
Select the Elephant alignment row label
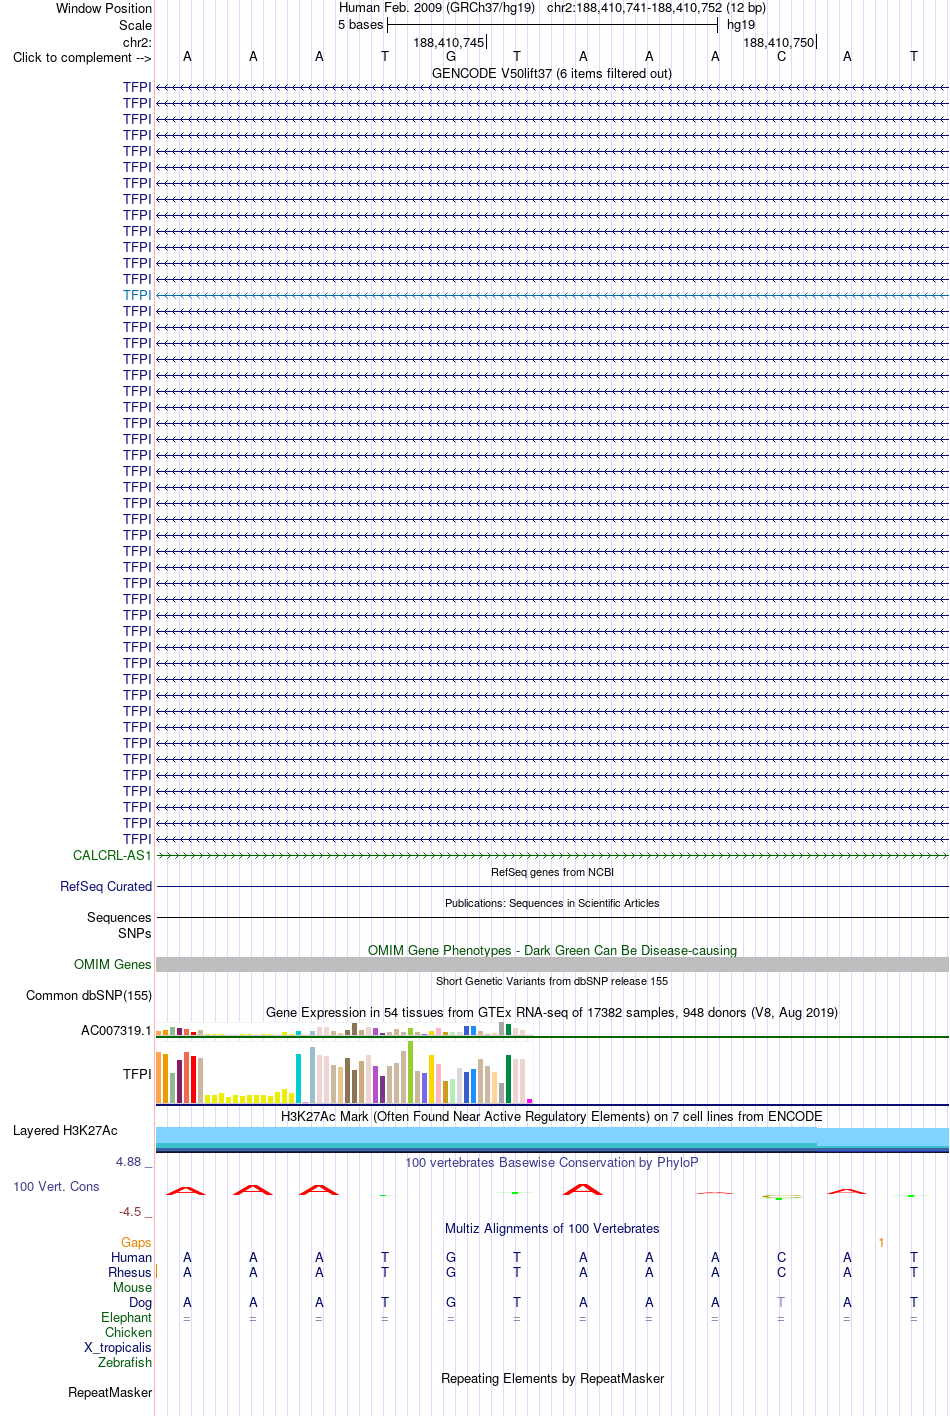126,1317
